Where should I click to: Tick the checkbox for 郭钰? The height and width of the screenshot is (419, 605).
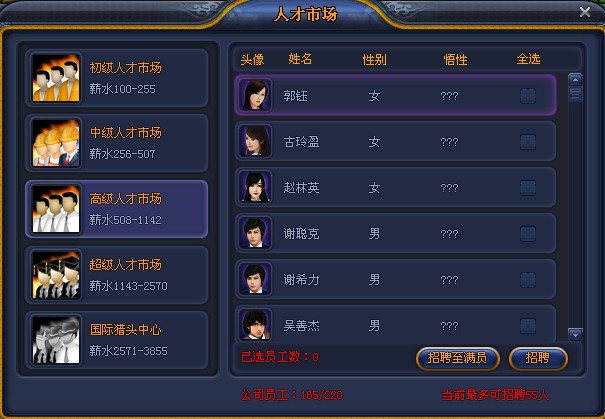pyautogui.click(x=527, y=96)
